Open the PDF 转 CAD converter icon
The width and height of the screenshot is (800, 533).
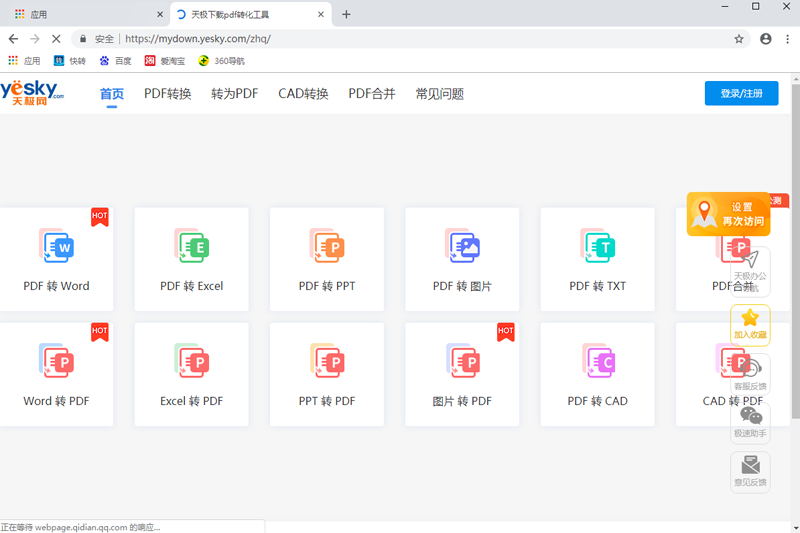coord(597,361)
